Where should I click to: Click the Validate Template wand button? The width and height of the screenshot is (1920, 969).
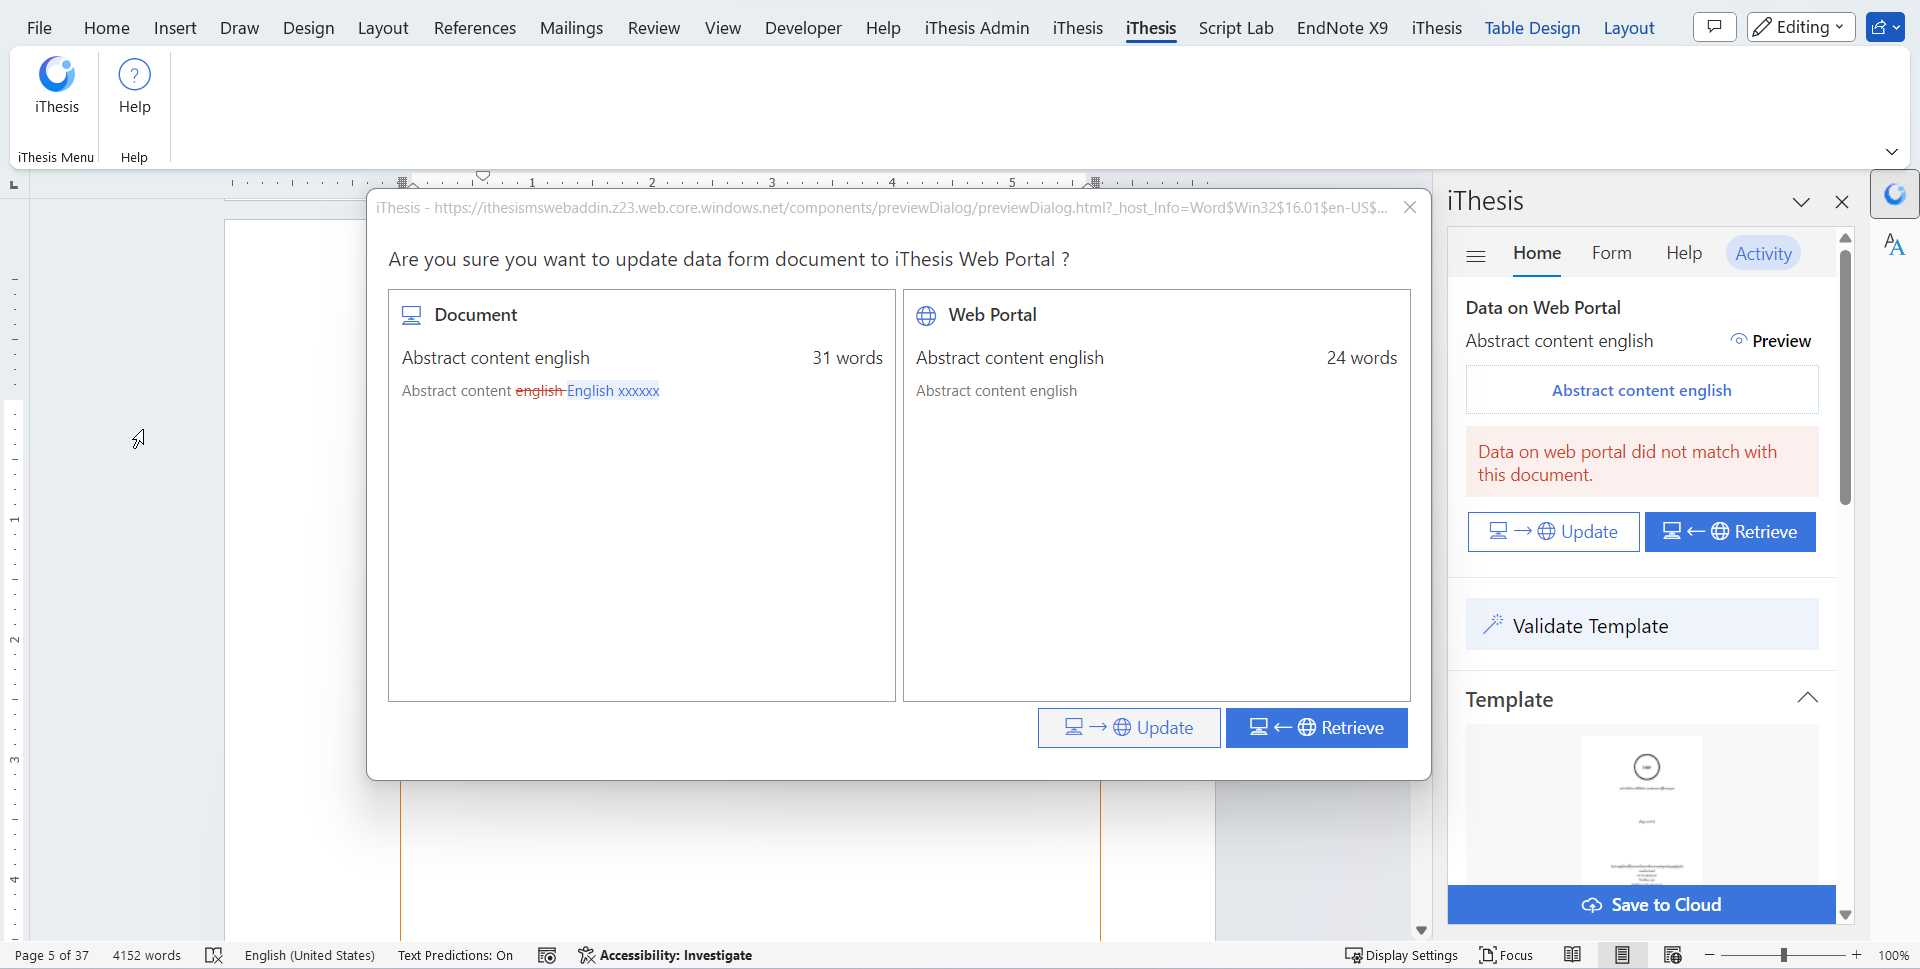[x=1642, y=626]
